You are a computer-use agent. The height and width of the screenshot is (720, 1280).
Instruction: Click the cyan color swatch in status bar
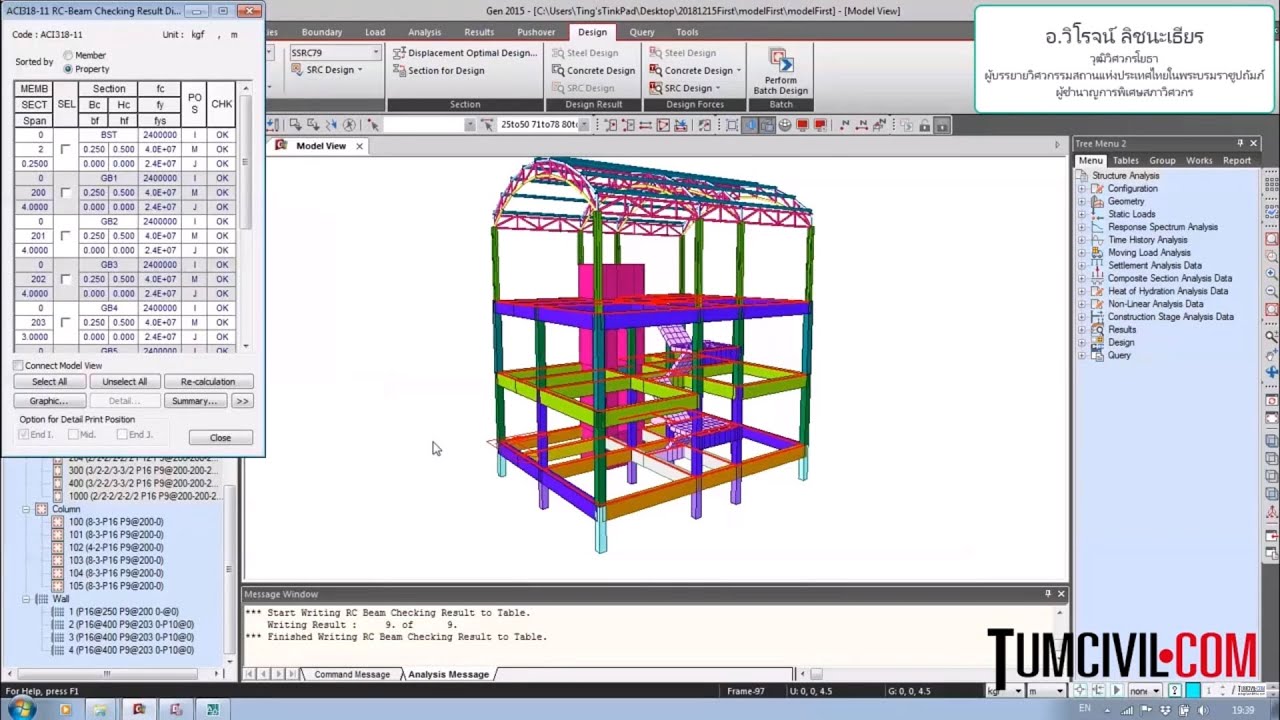1193,691
